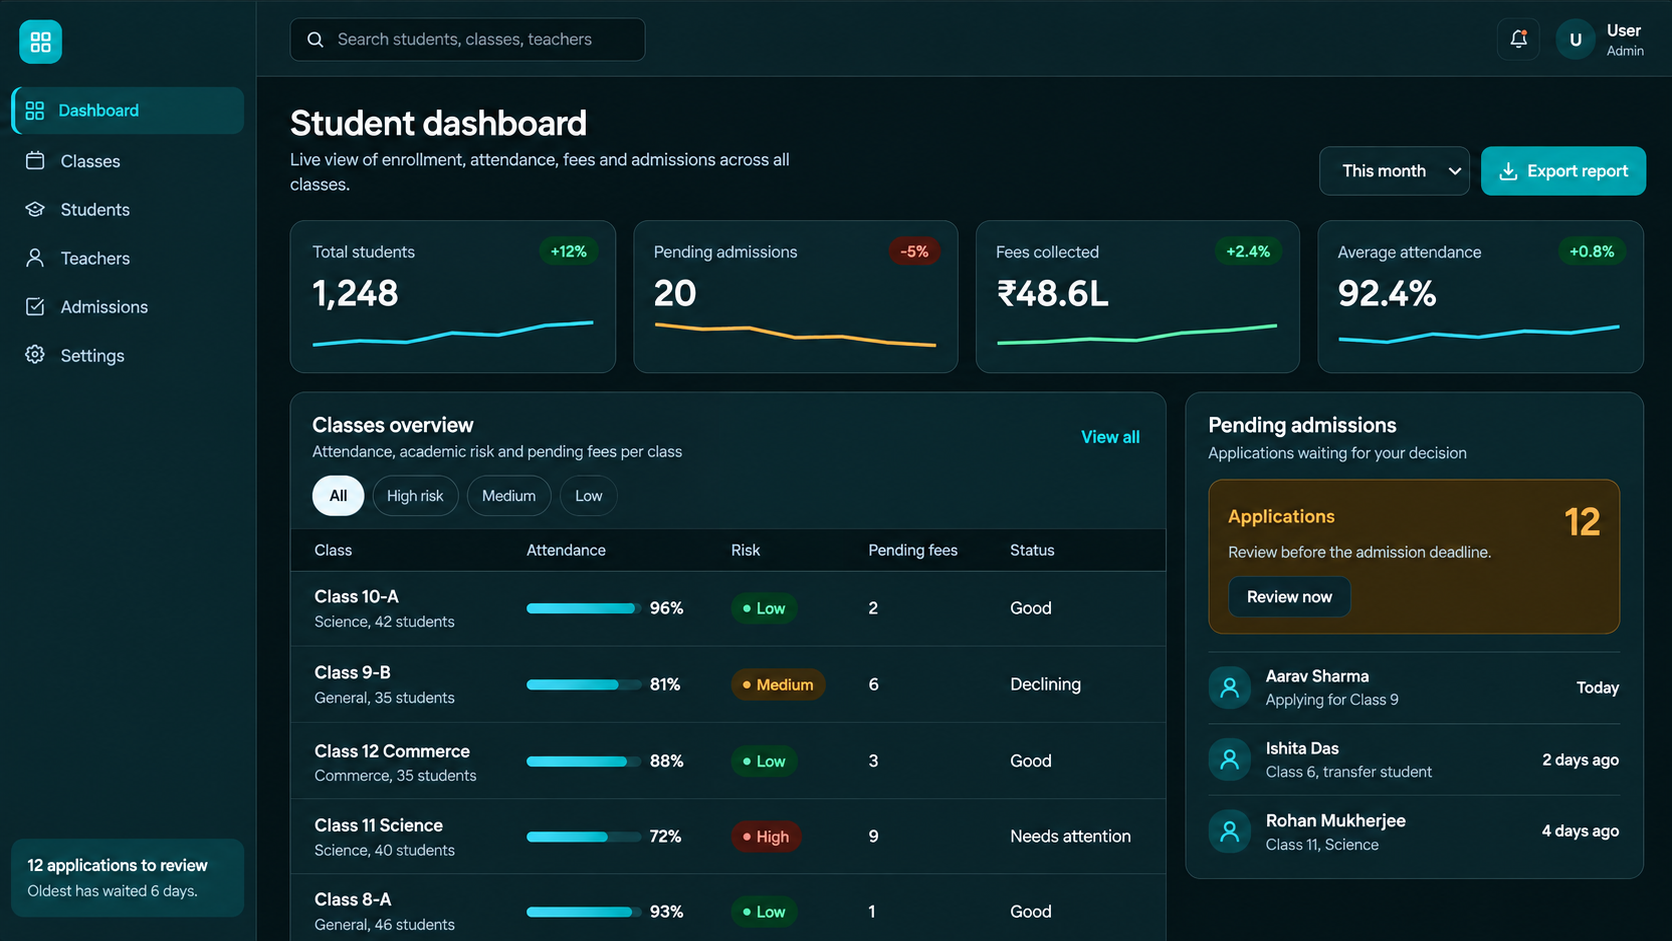
Task: Click the Teachers person icon
Action: click(35, 258)
